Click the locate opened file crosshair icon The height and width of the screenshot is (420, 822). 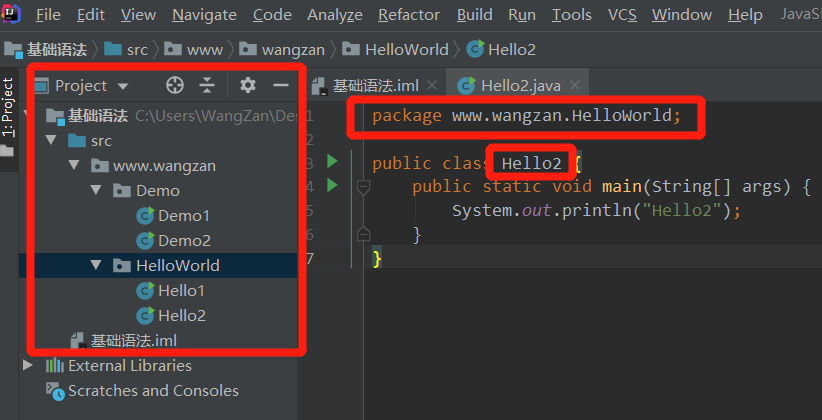click(x=175, y=85)
